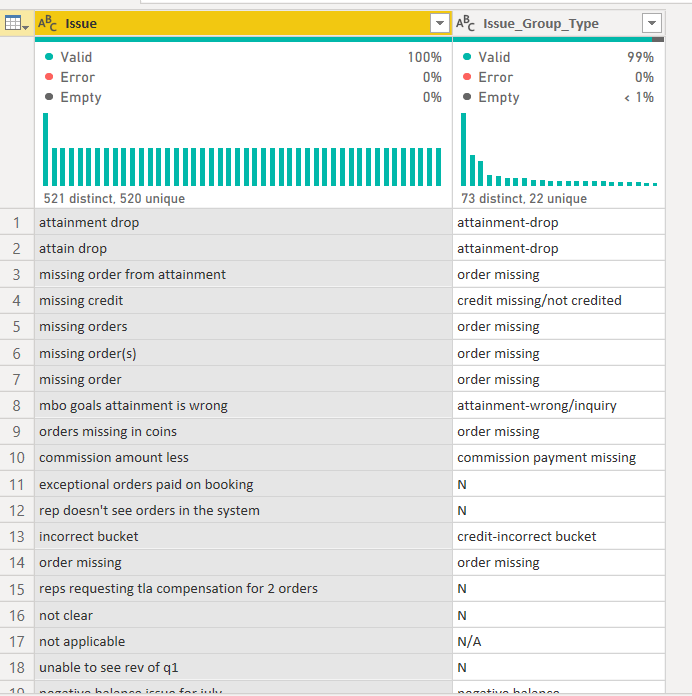Image resolution: width=692 pixels, height=696 pixels.
Task: Click the Issue column distribution chart
Action: tap(242, 149)
